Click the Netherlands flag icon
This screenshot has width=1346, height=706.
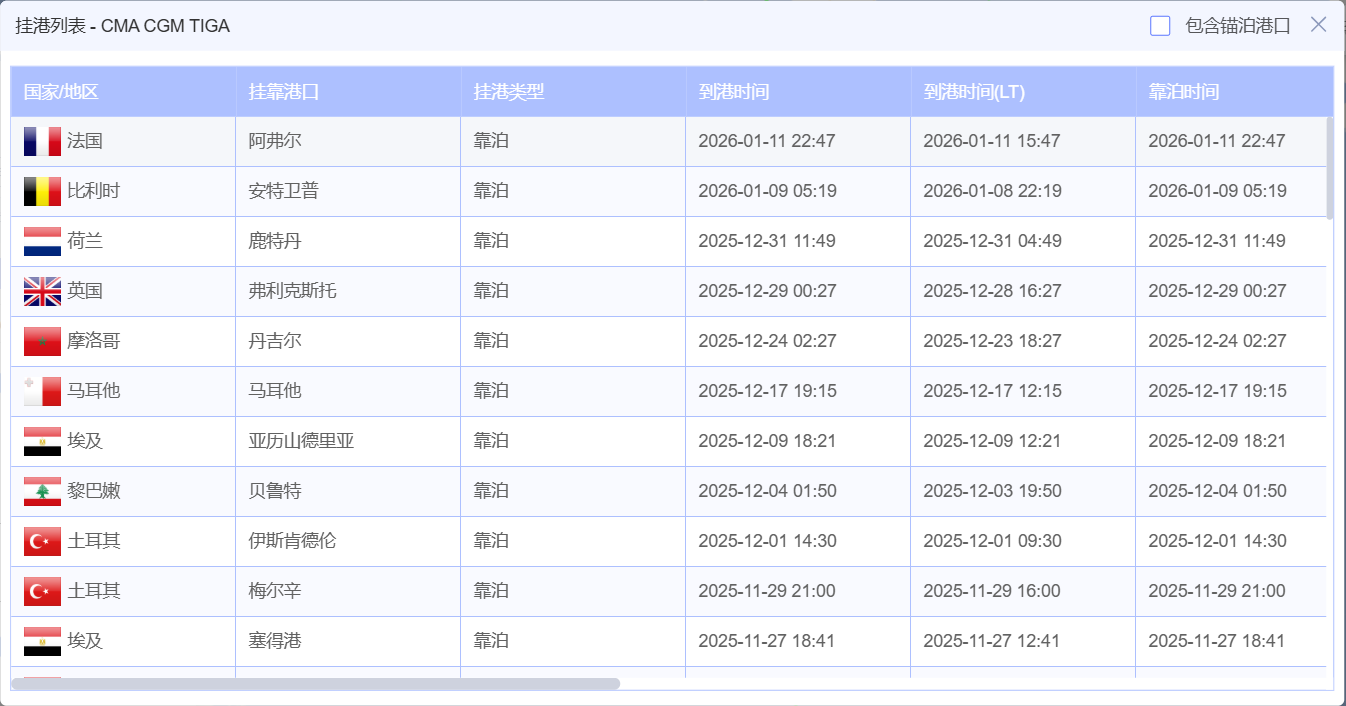click(x=42, y=241)
